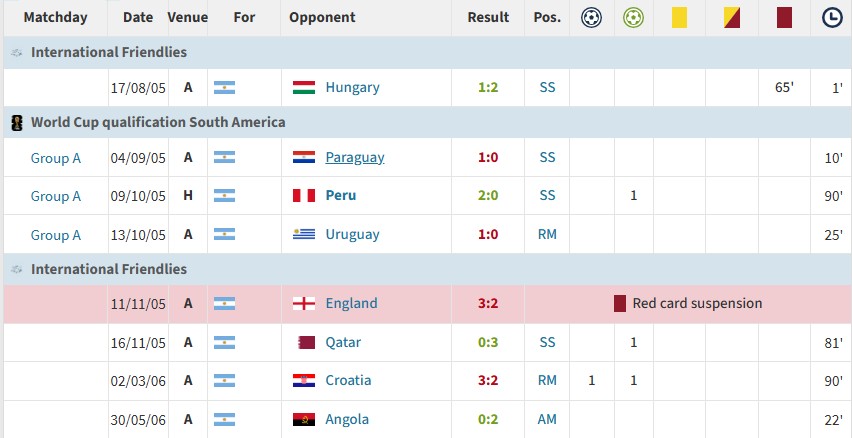The image size is (852, 438).
Task: Open the Paraguay opponent link
Action: click(x=355, y=158)
